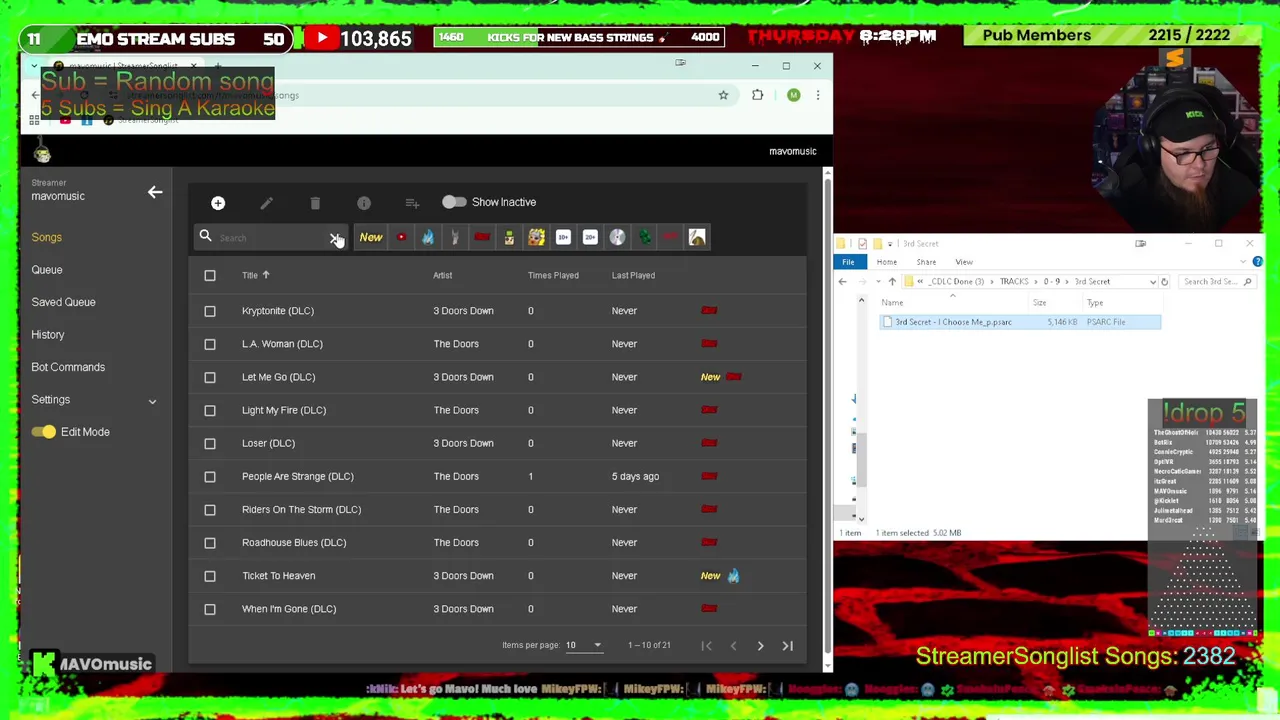Open the View tab in File Explorer
The image size is (1280, 720).
click(x=964, y=262)
